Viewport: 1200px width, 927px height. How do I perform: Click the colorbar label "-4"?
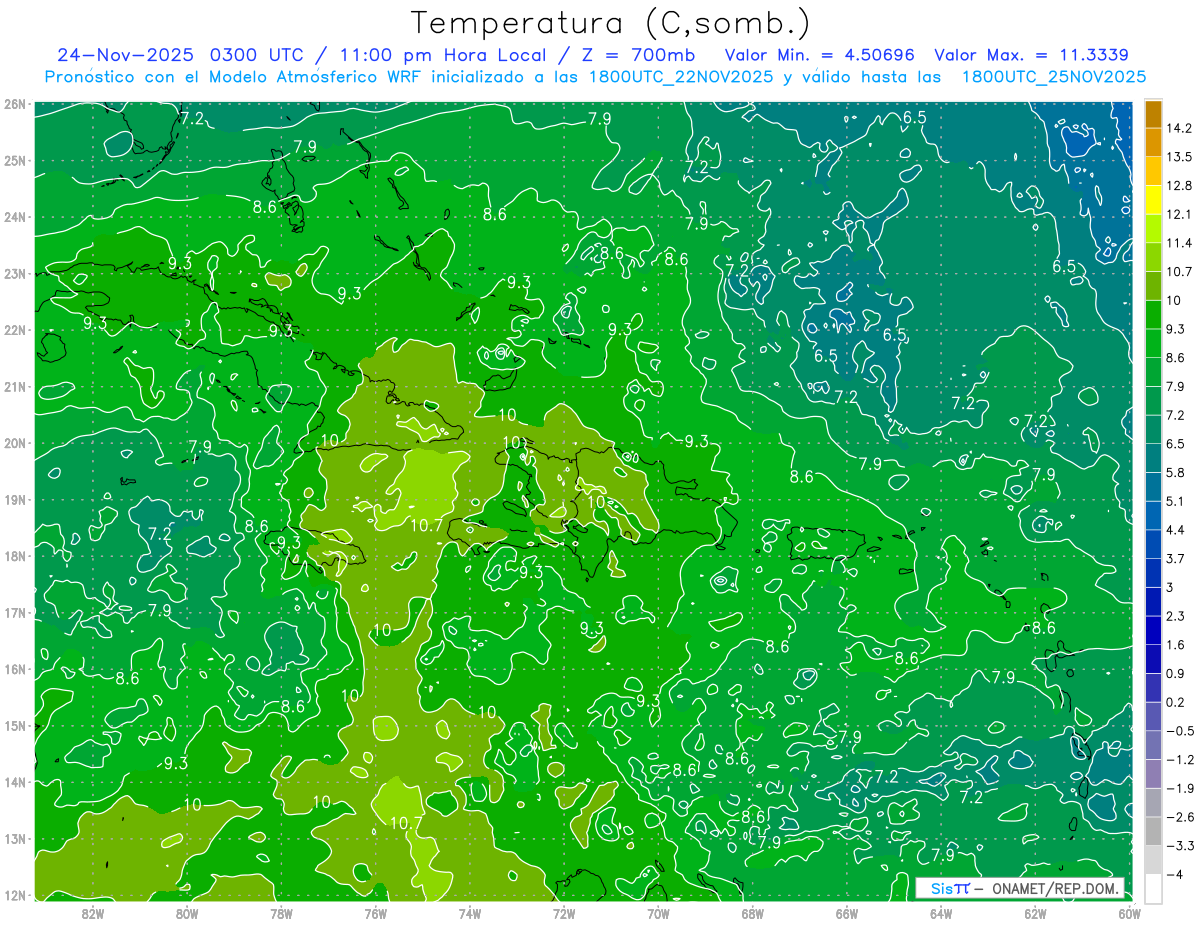(1174, 875)
